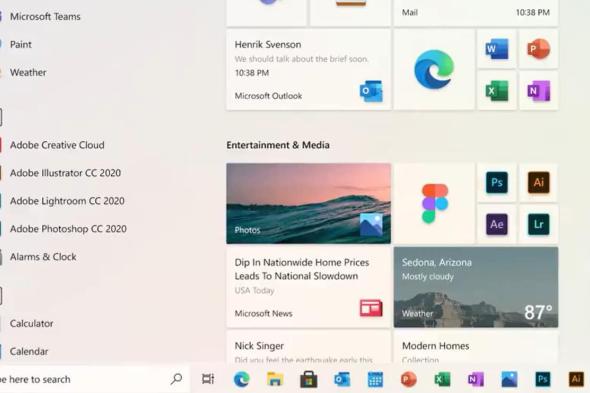The image size is (590, 393).
Task: Click the magnifier icon in taskbar search
Action: click(x=176, y=379)
